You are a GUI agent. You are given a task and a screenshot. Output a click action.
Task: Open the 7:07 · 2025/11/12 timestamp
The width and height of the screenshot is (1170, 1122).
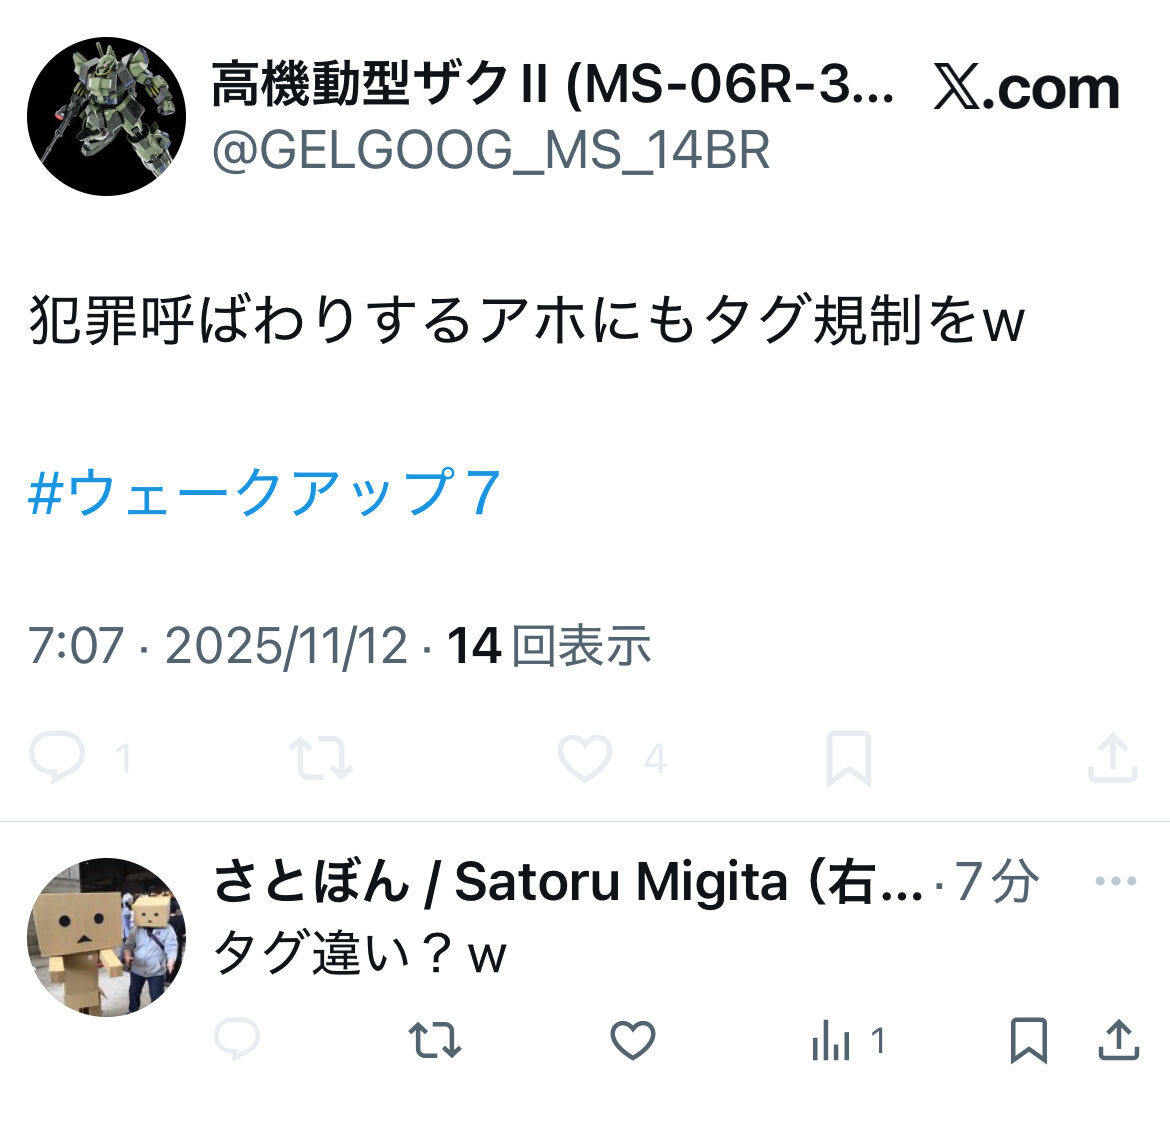click(x=218, y=646)
